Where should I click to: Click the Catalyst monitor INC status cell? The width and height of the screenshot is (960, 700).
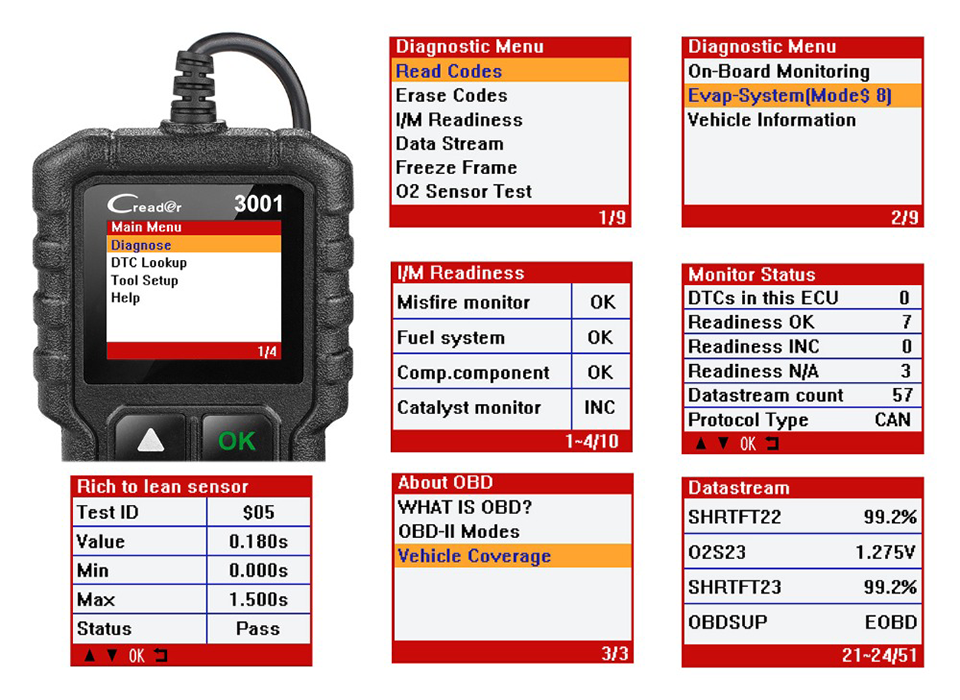point(600,408)
